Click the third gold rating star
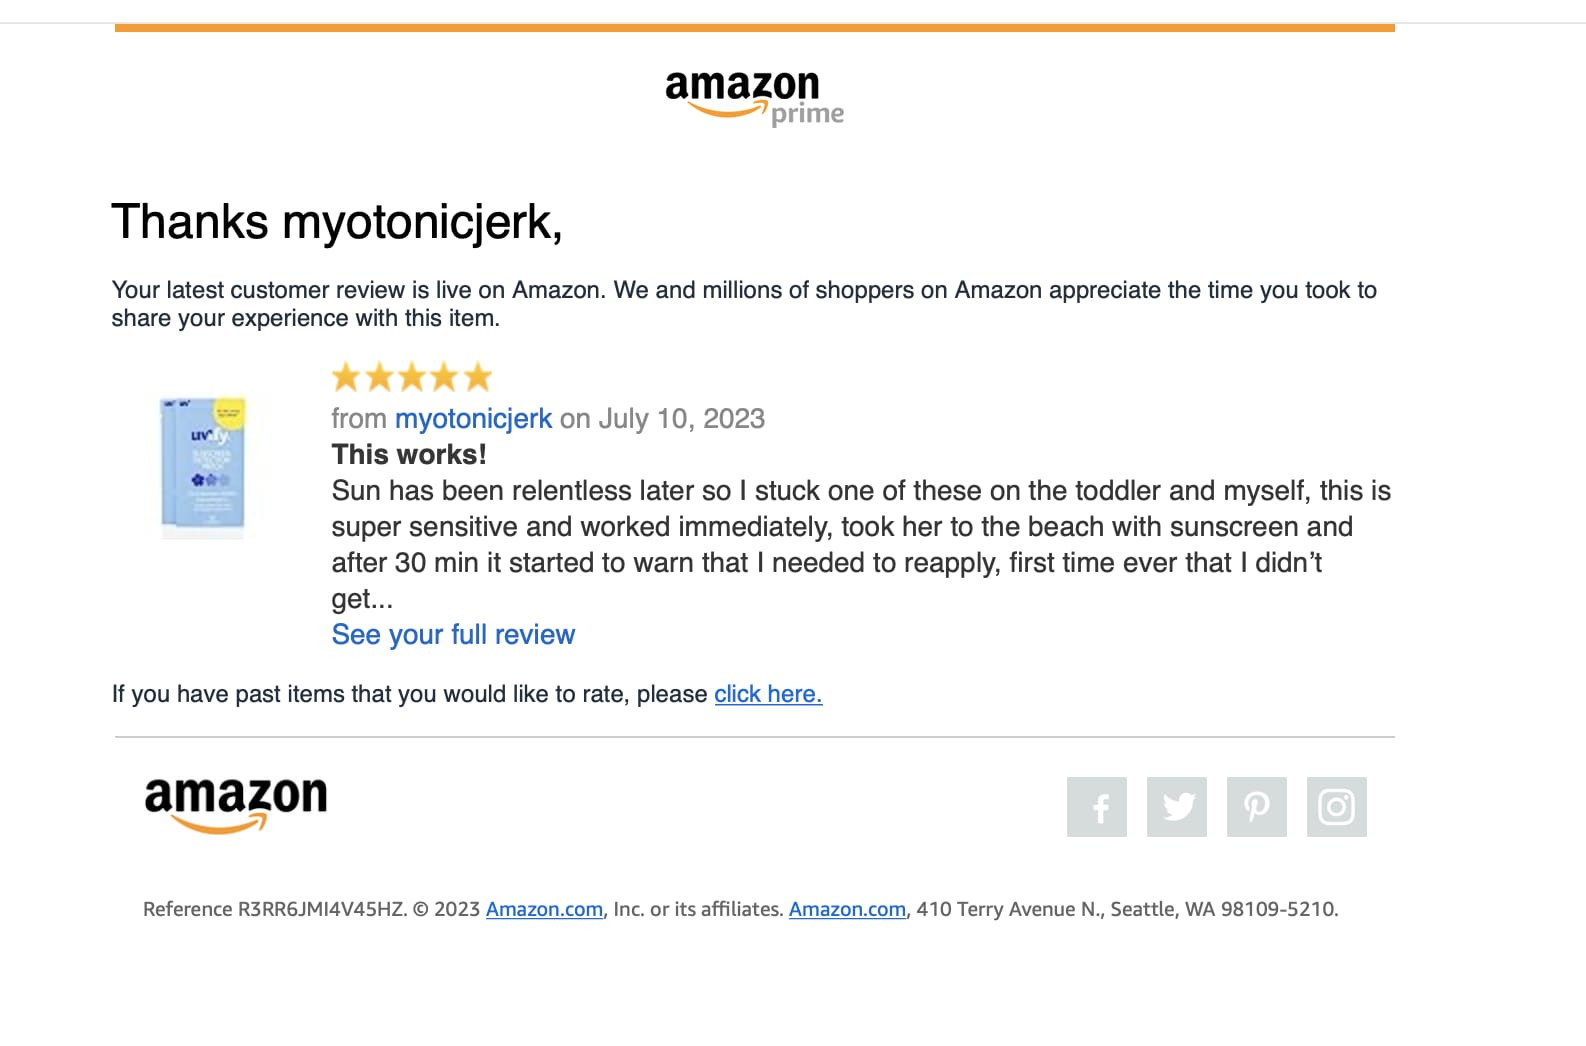 pos(412,377)
